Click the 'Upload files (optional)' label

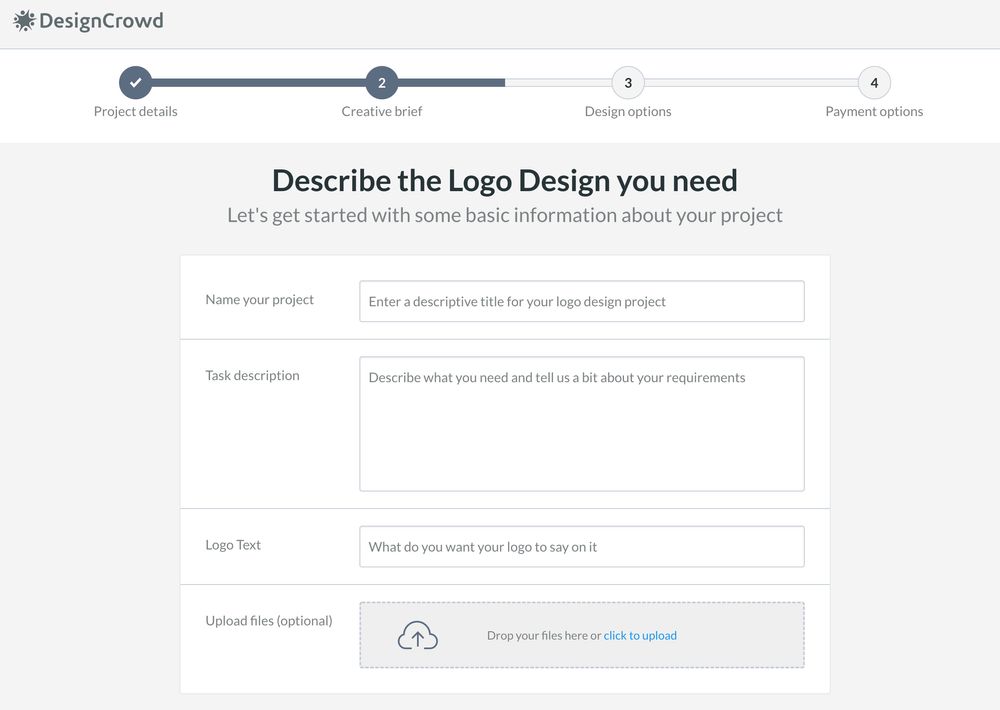tap(268, 621)
